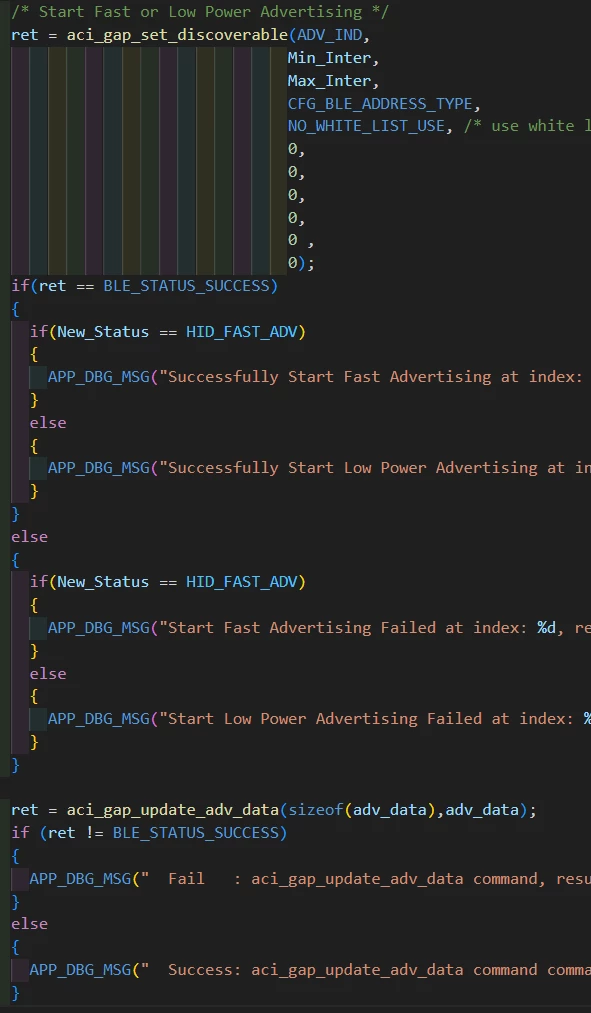Click APP_DBG_MSG before 'Successfully Start Fast Advertising'
The height and width of the screenshot is (1013, 591).
point(99,377)
